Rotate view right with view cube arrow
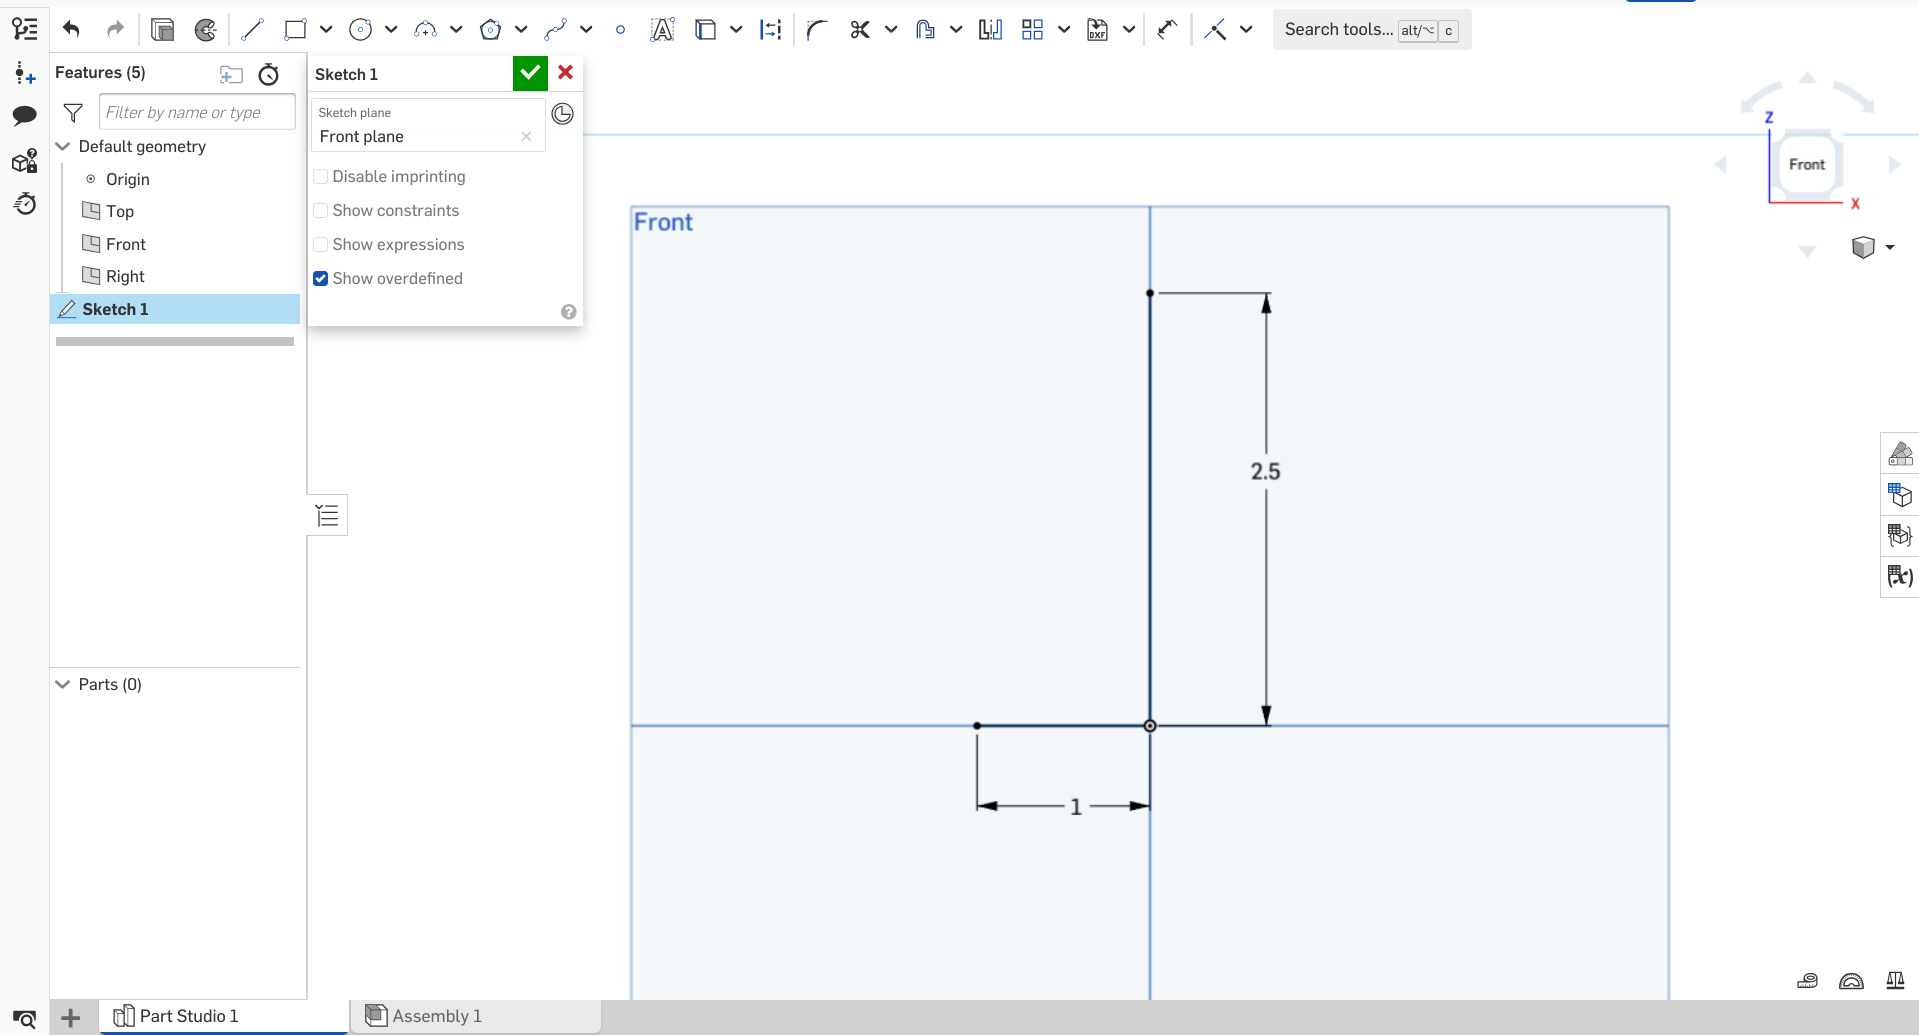1919x1035 pixels. coord(1894,165)
